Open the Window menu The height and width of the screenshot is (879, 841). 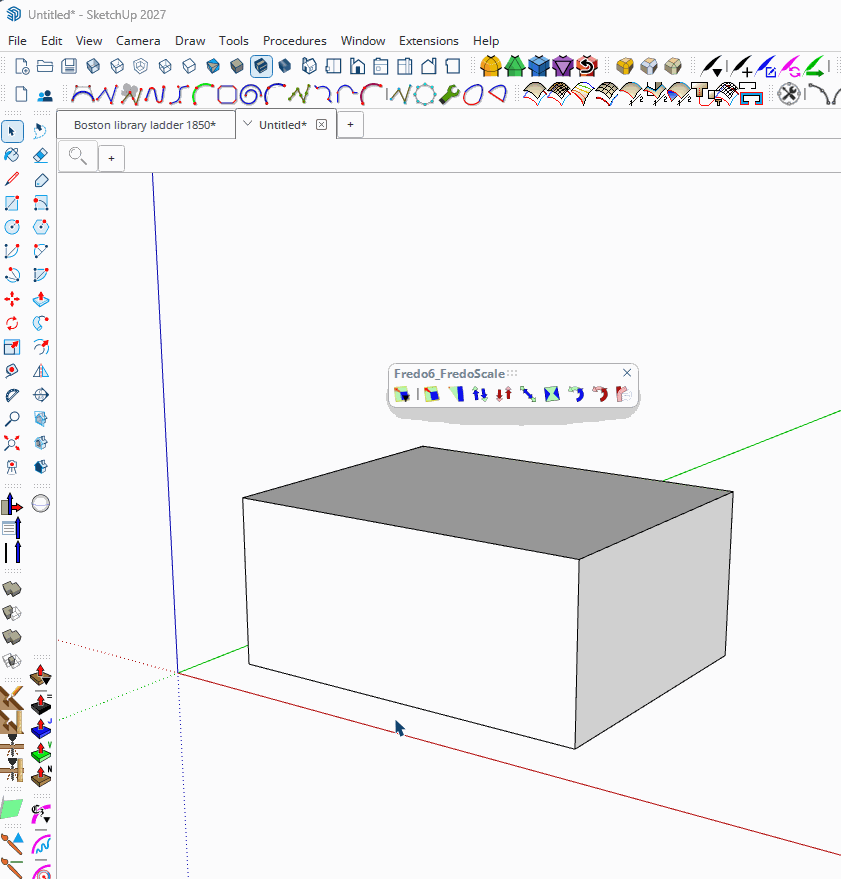click(x=363, y=41)
